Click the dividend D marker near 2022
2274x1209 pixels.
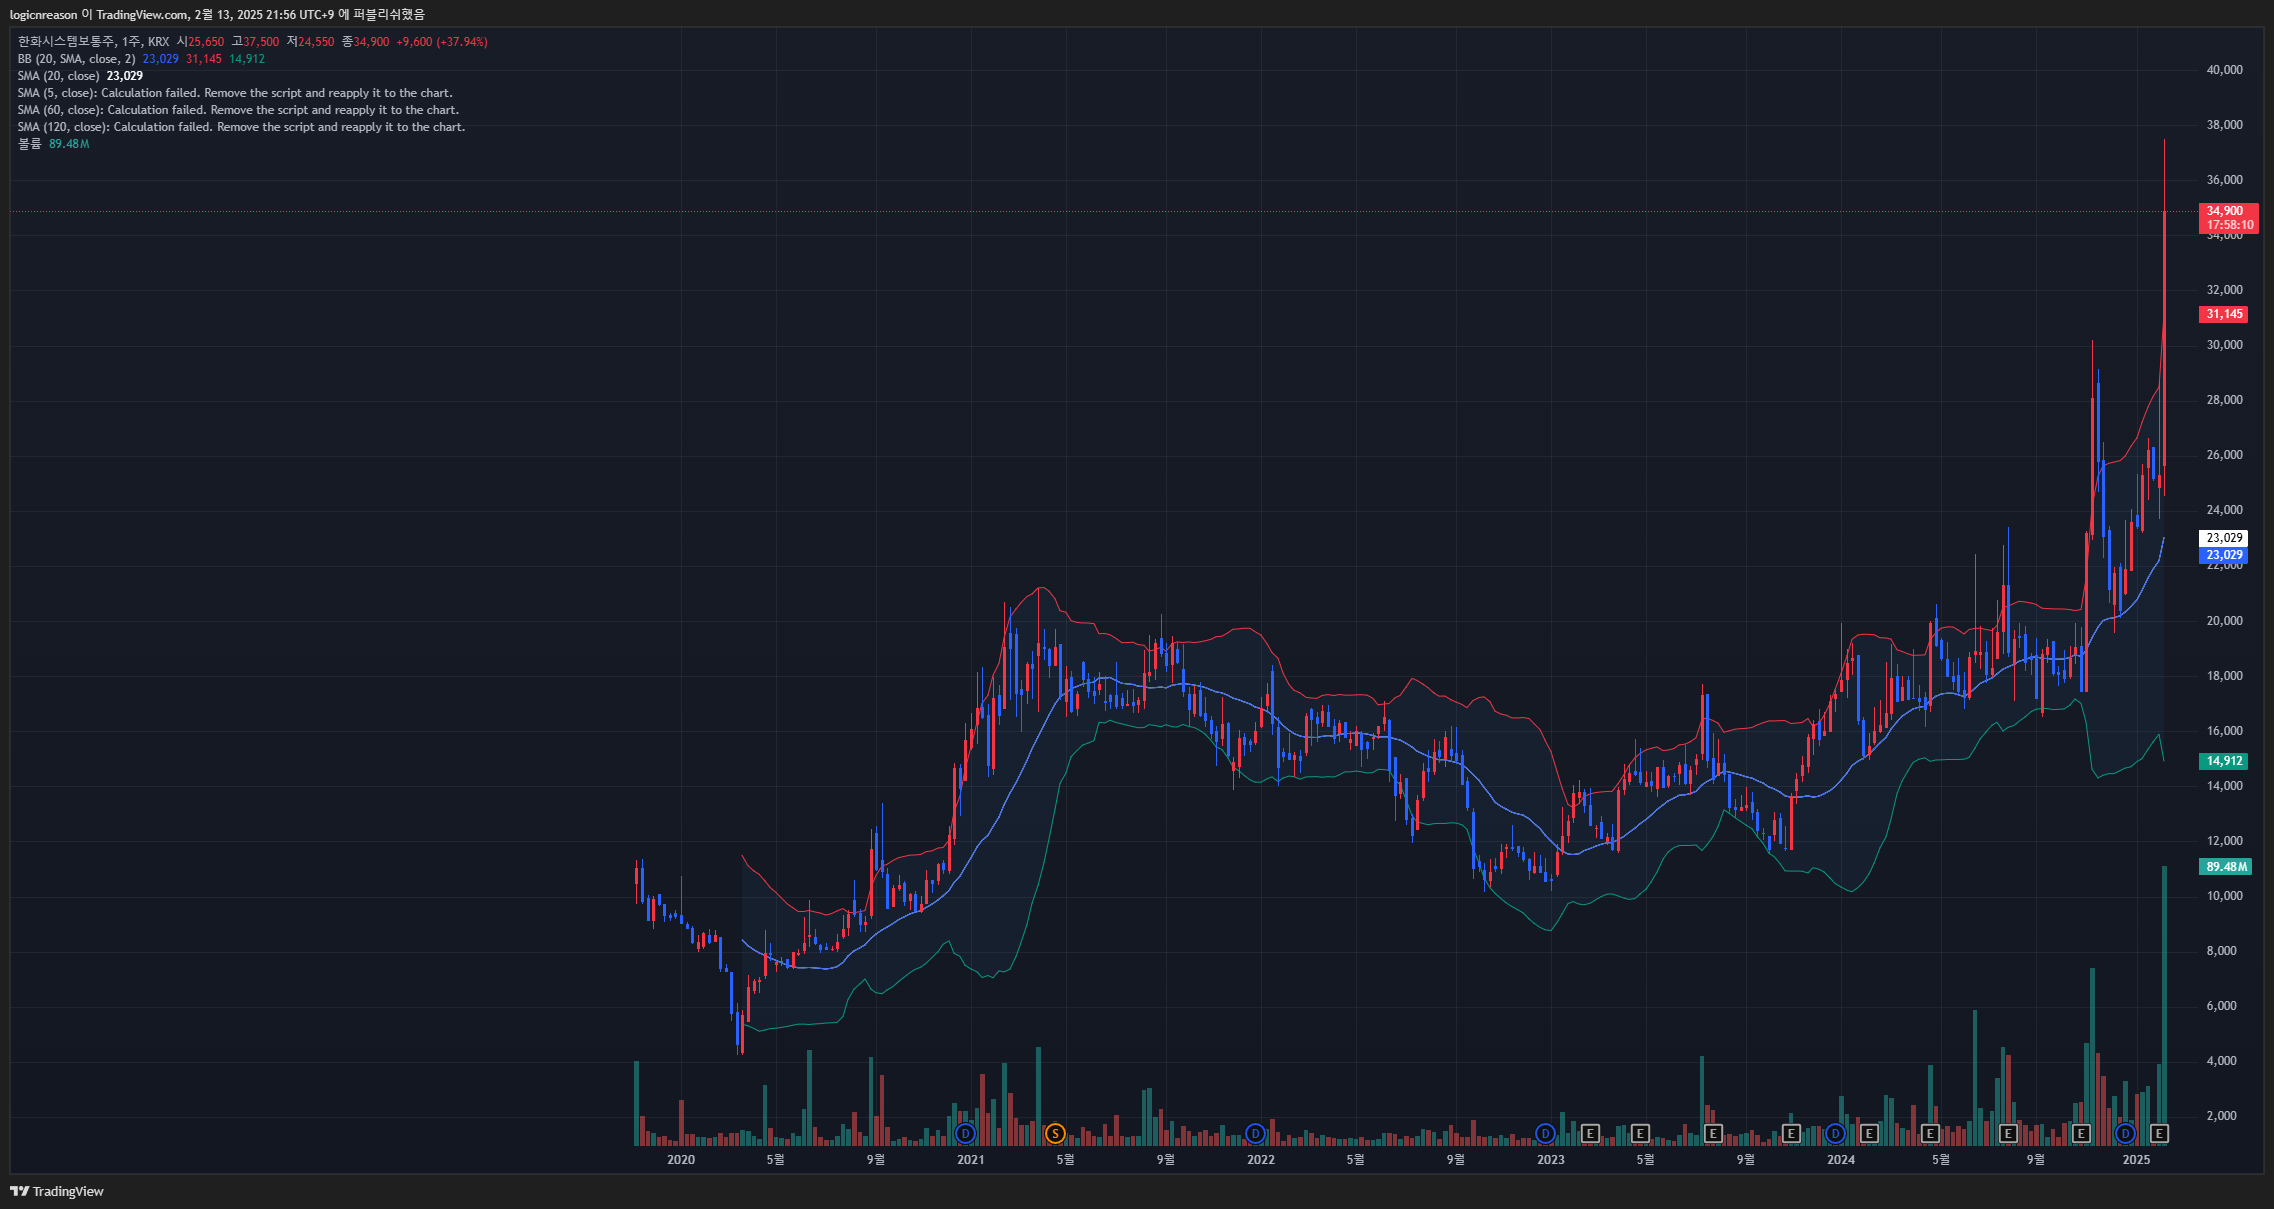tap(1255, 1133)
